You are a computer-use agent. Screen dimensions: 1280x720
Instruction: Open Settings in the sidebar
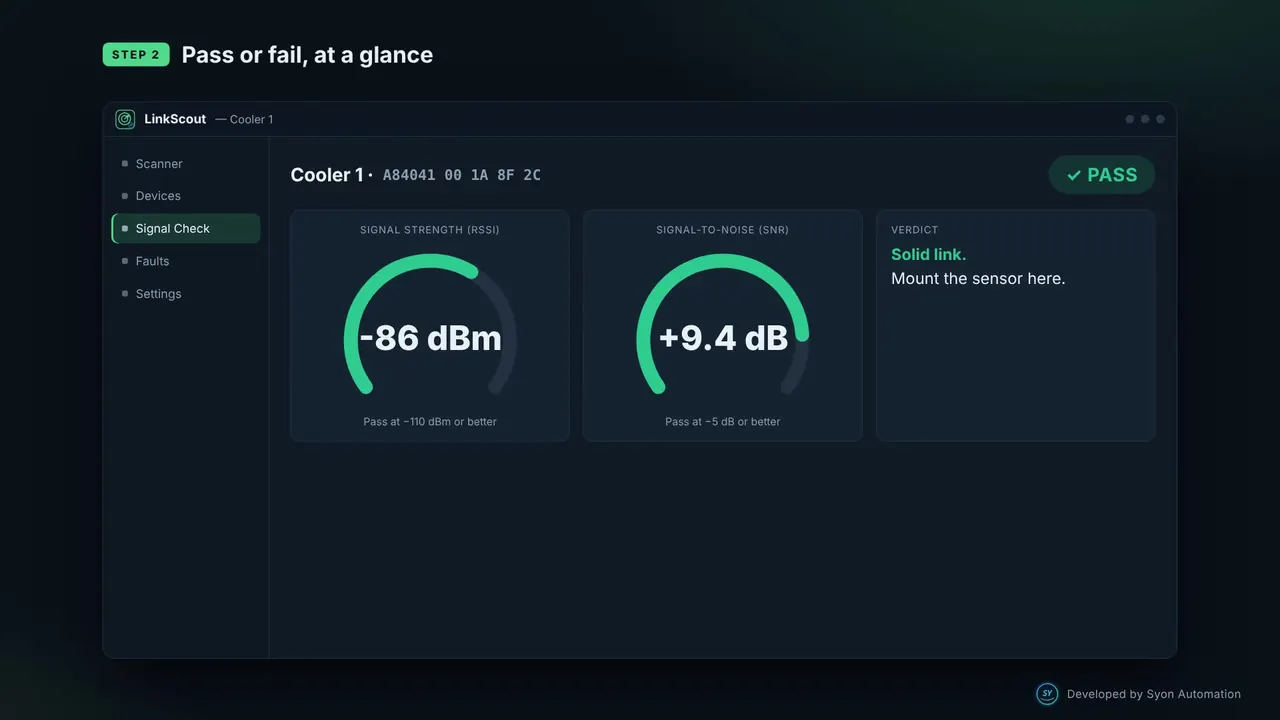pyautogui.click(x=186, y=294)
